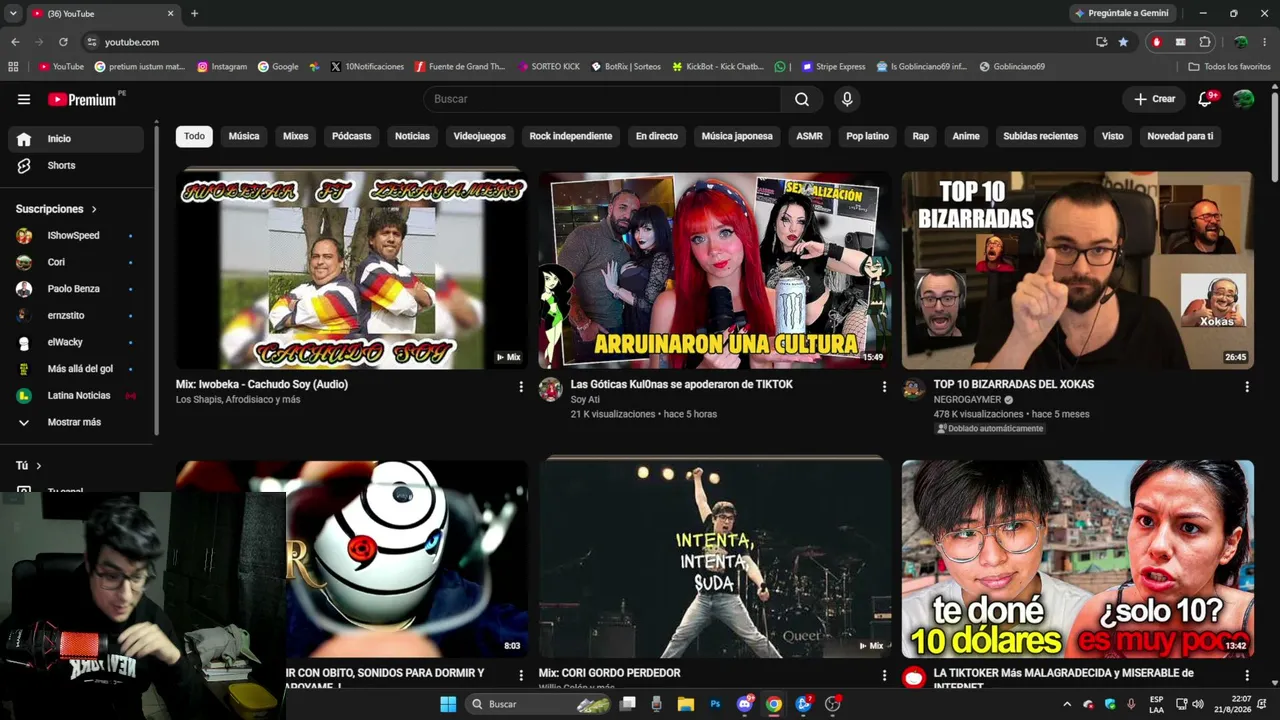Open the tab search dropdown arrow
The height and width of the screenshot is (720, 1280).
(13, 13)
